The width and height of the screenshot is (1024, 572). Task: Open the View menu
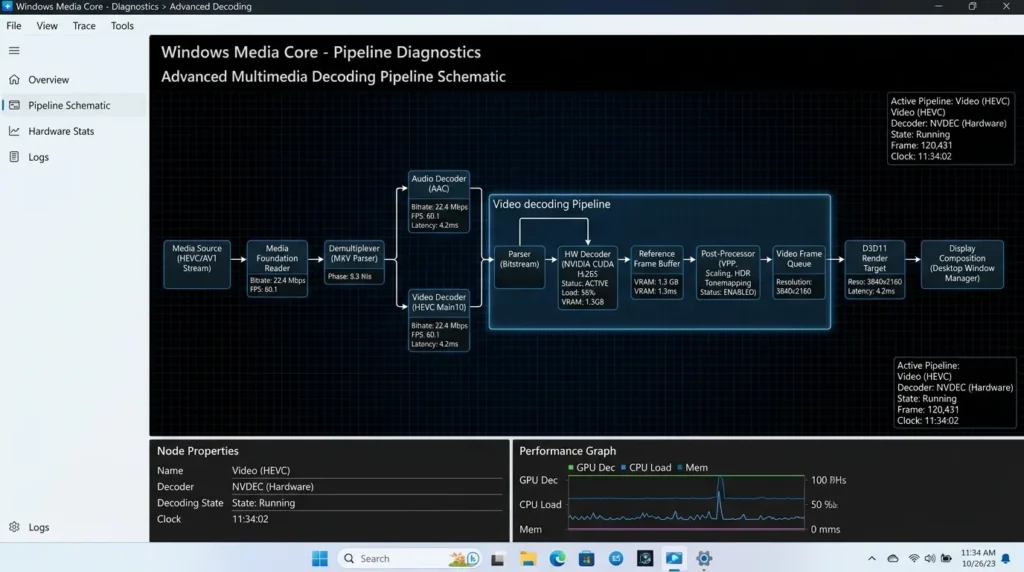[x=47, y=25]
